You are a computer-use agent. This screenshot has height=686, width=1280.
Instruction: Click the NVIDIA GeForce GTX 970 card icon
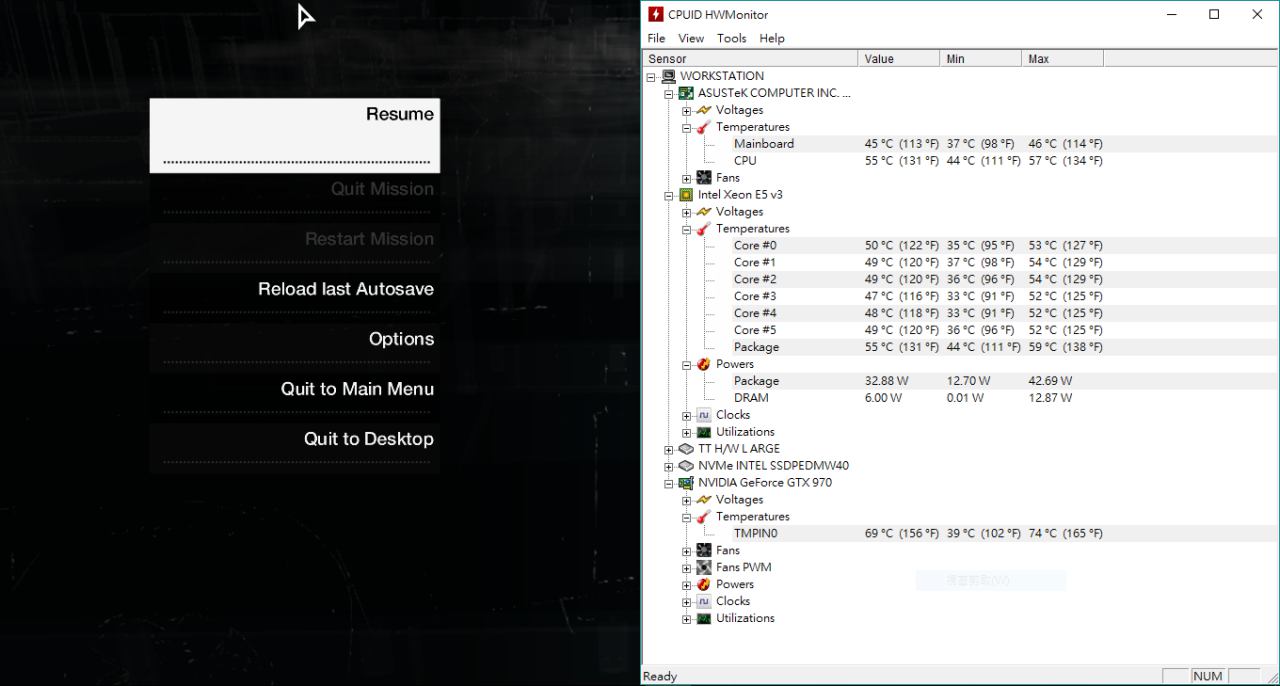686,483
